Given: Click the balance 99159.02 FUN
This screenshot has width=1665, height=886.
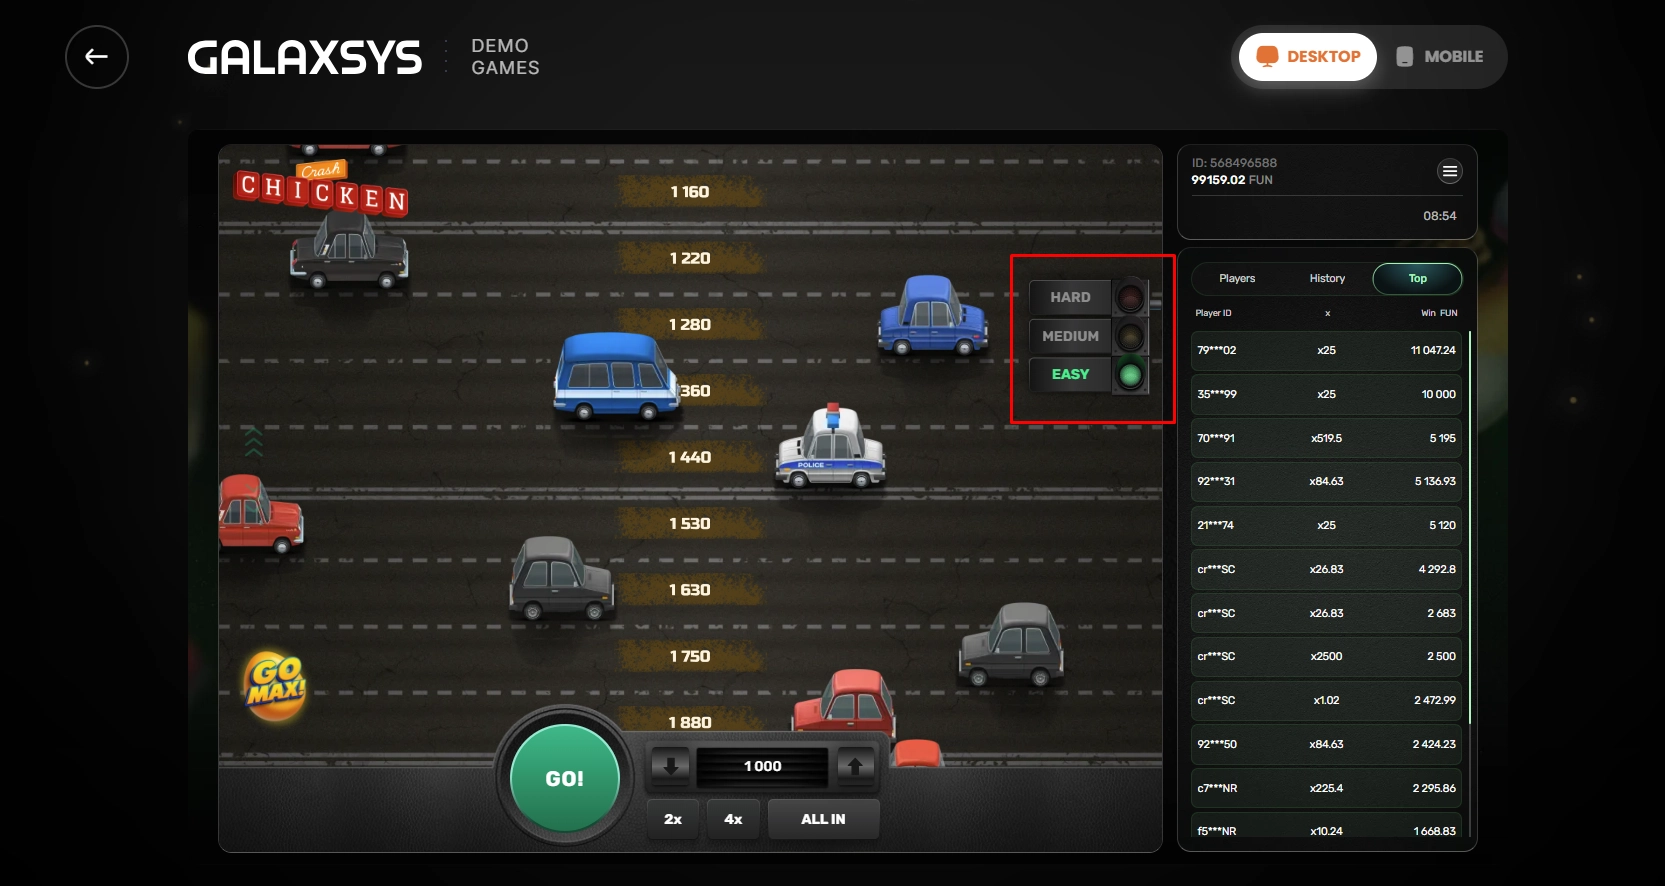Looking at the screenshot, I should tap(1232, 180).
